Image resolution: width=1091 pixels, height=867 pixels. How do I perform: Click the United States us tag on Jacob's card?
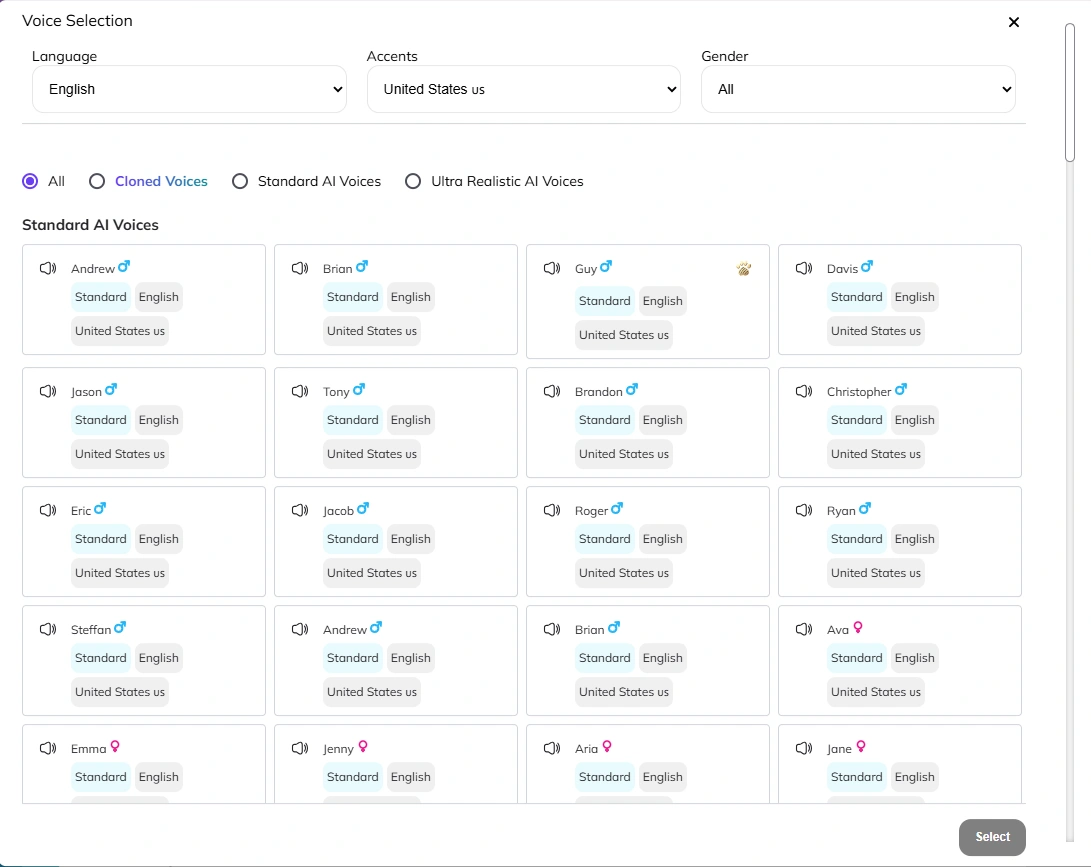[x=372, y=573]
